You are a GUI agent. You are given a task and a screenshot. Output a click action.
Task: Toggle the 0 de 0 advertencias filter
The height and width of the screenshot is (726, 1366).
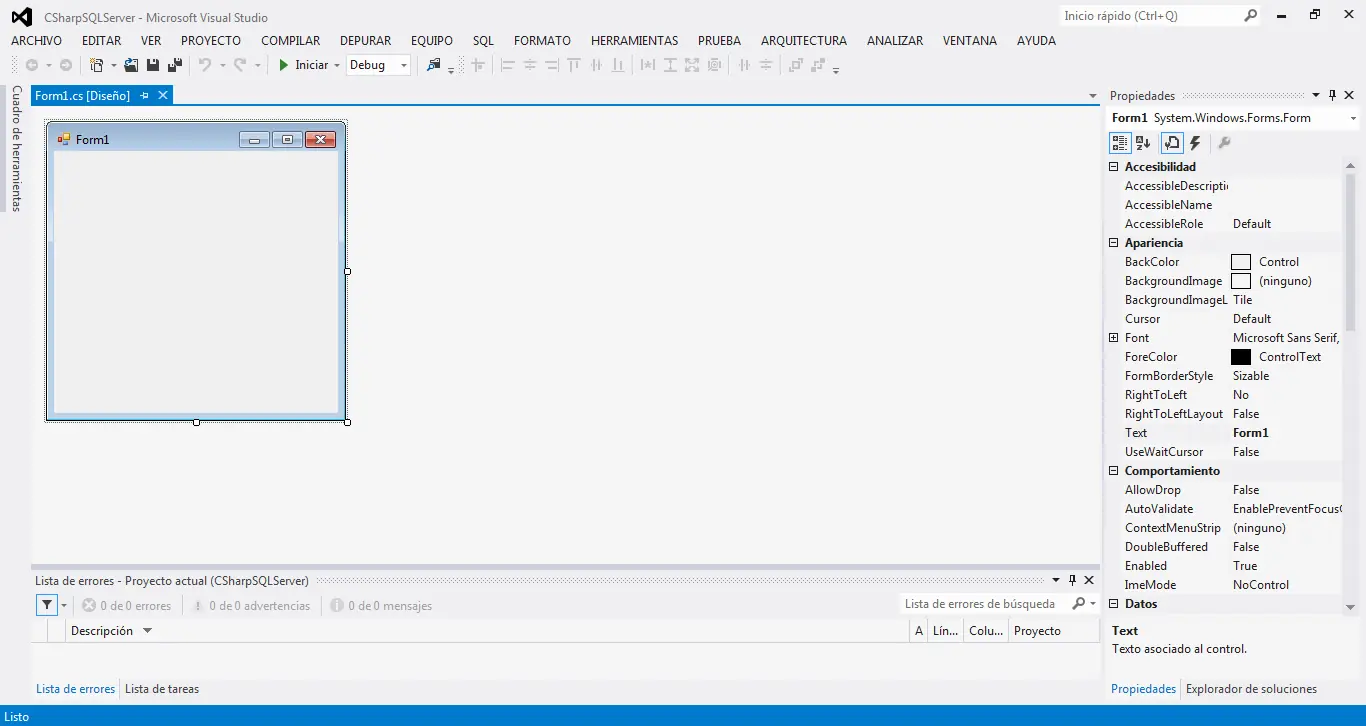pos(251,606)
